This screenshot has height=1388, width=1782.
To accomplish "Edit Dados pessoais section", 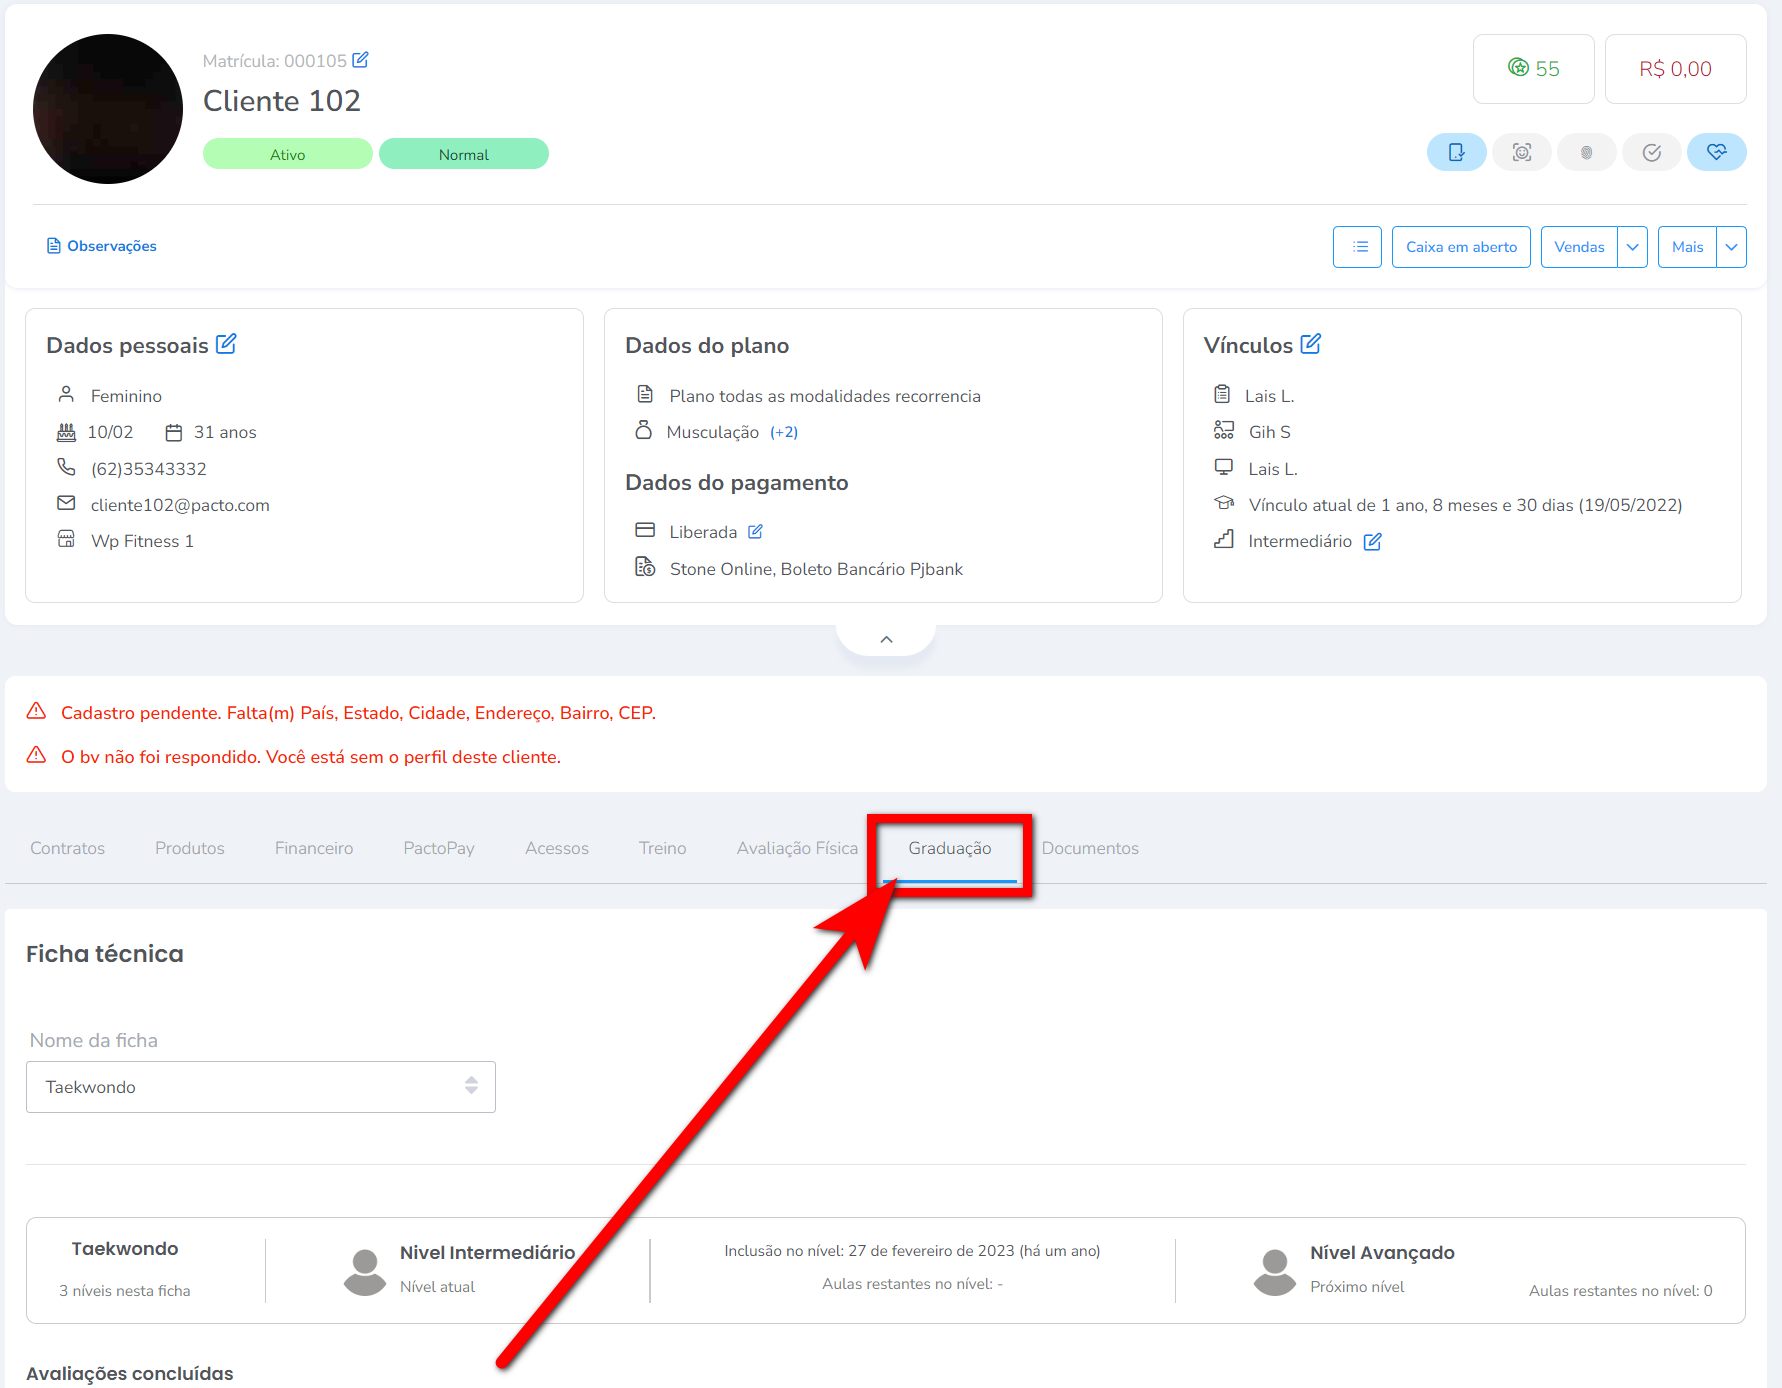I will (x=227, y=344).
